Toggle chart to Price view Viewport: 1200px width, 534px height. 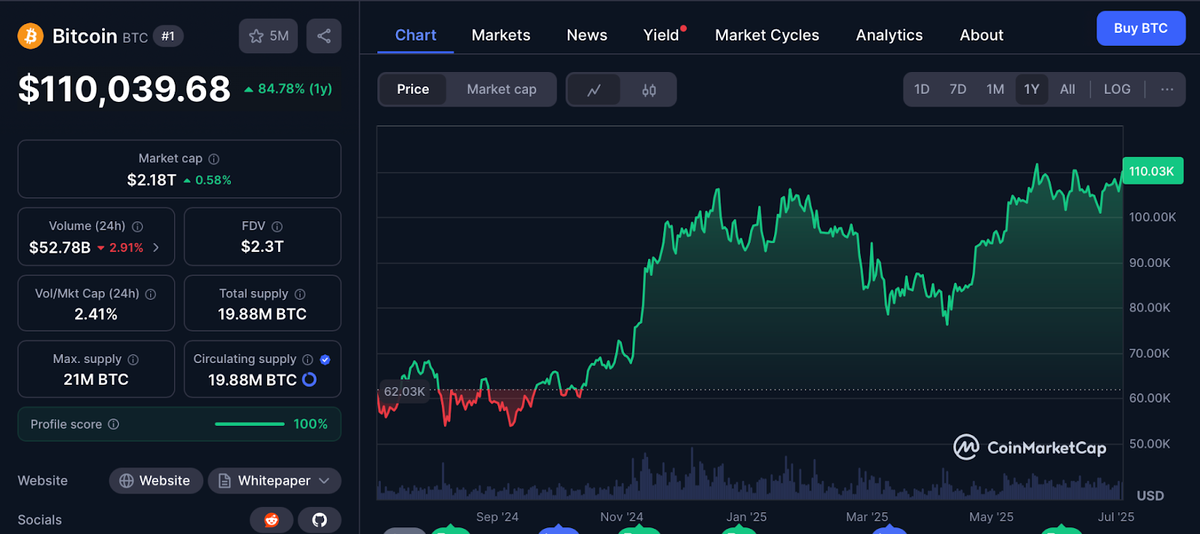tap(413, 89)
